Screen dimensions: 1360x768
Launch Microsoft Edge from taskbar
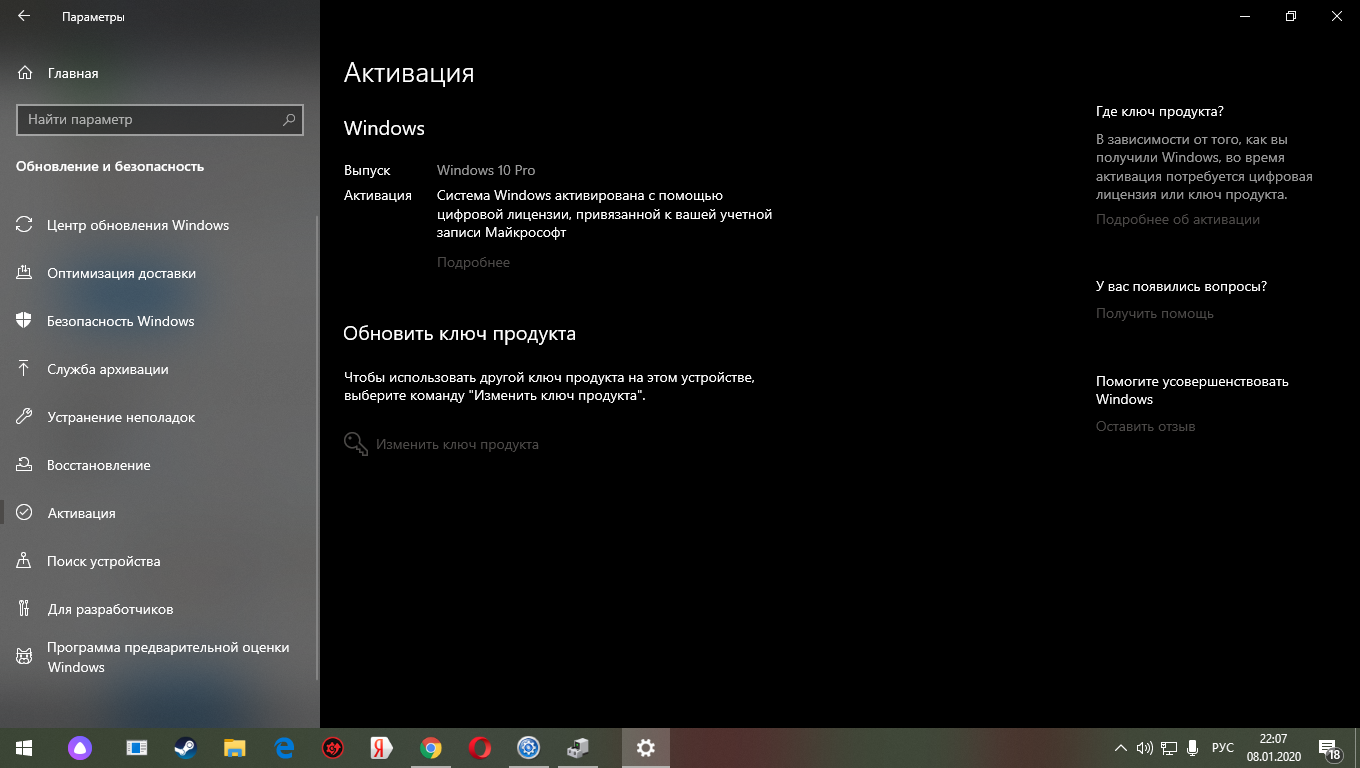point(284,748)
